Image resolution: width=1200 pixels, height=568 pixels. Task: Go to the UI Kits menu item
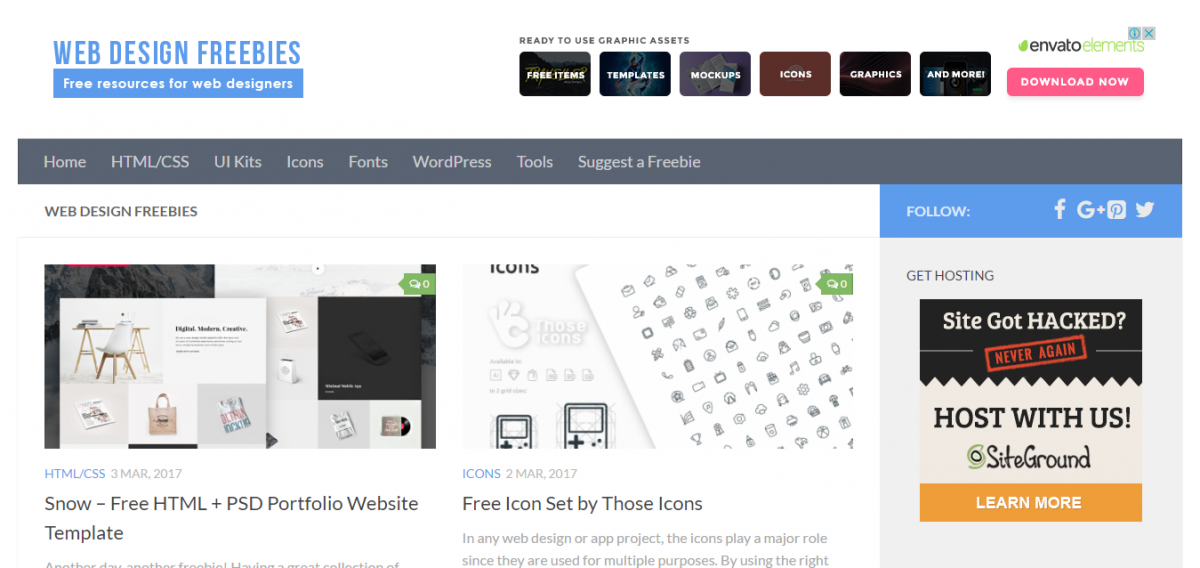point(238,161)
